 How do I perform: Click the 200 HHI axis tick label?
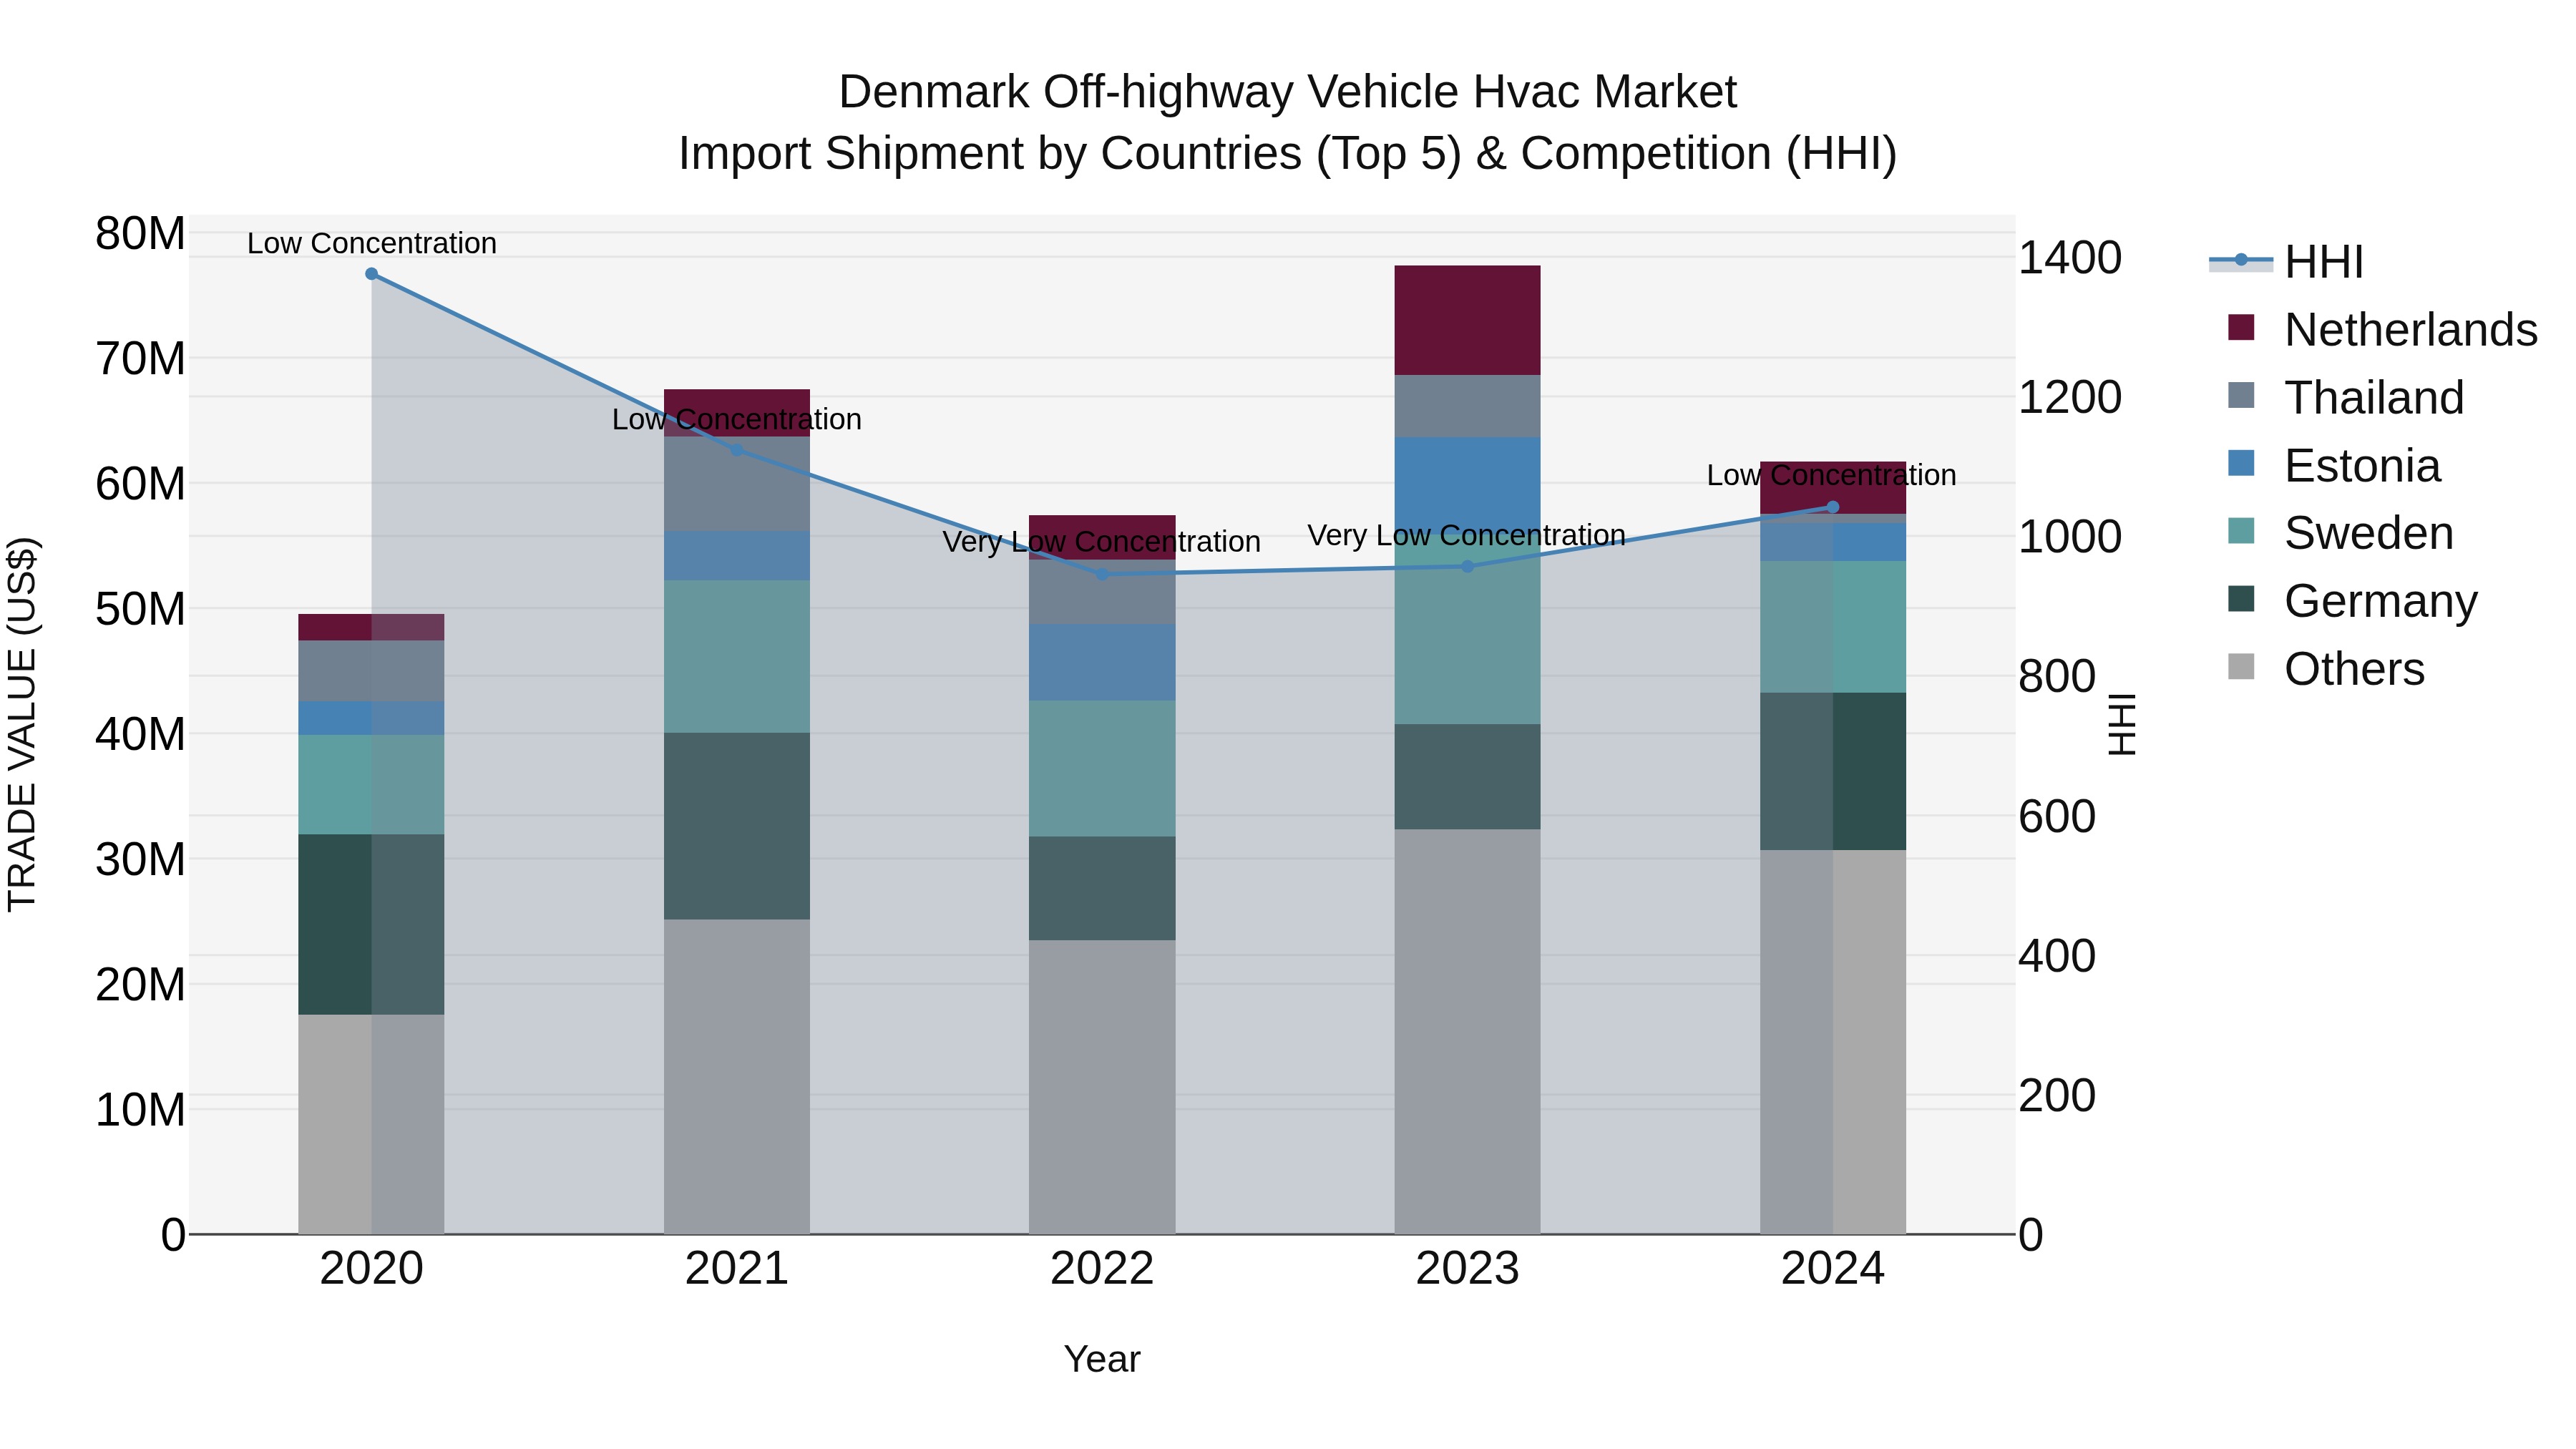point(2057,1096)
